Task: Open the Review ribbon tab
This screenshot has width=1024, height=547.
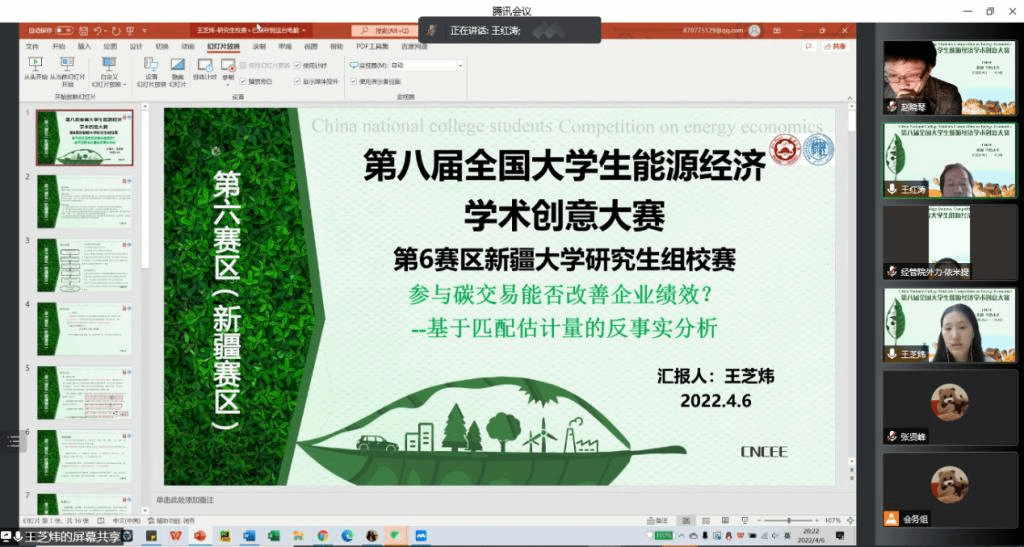Action: click(285, 46)
